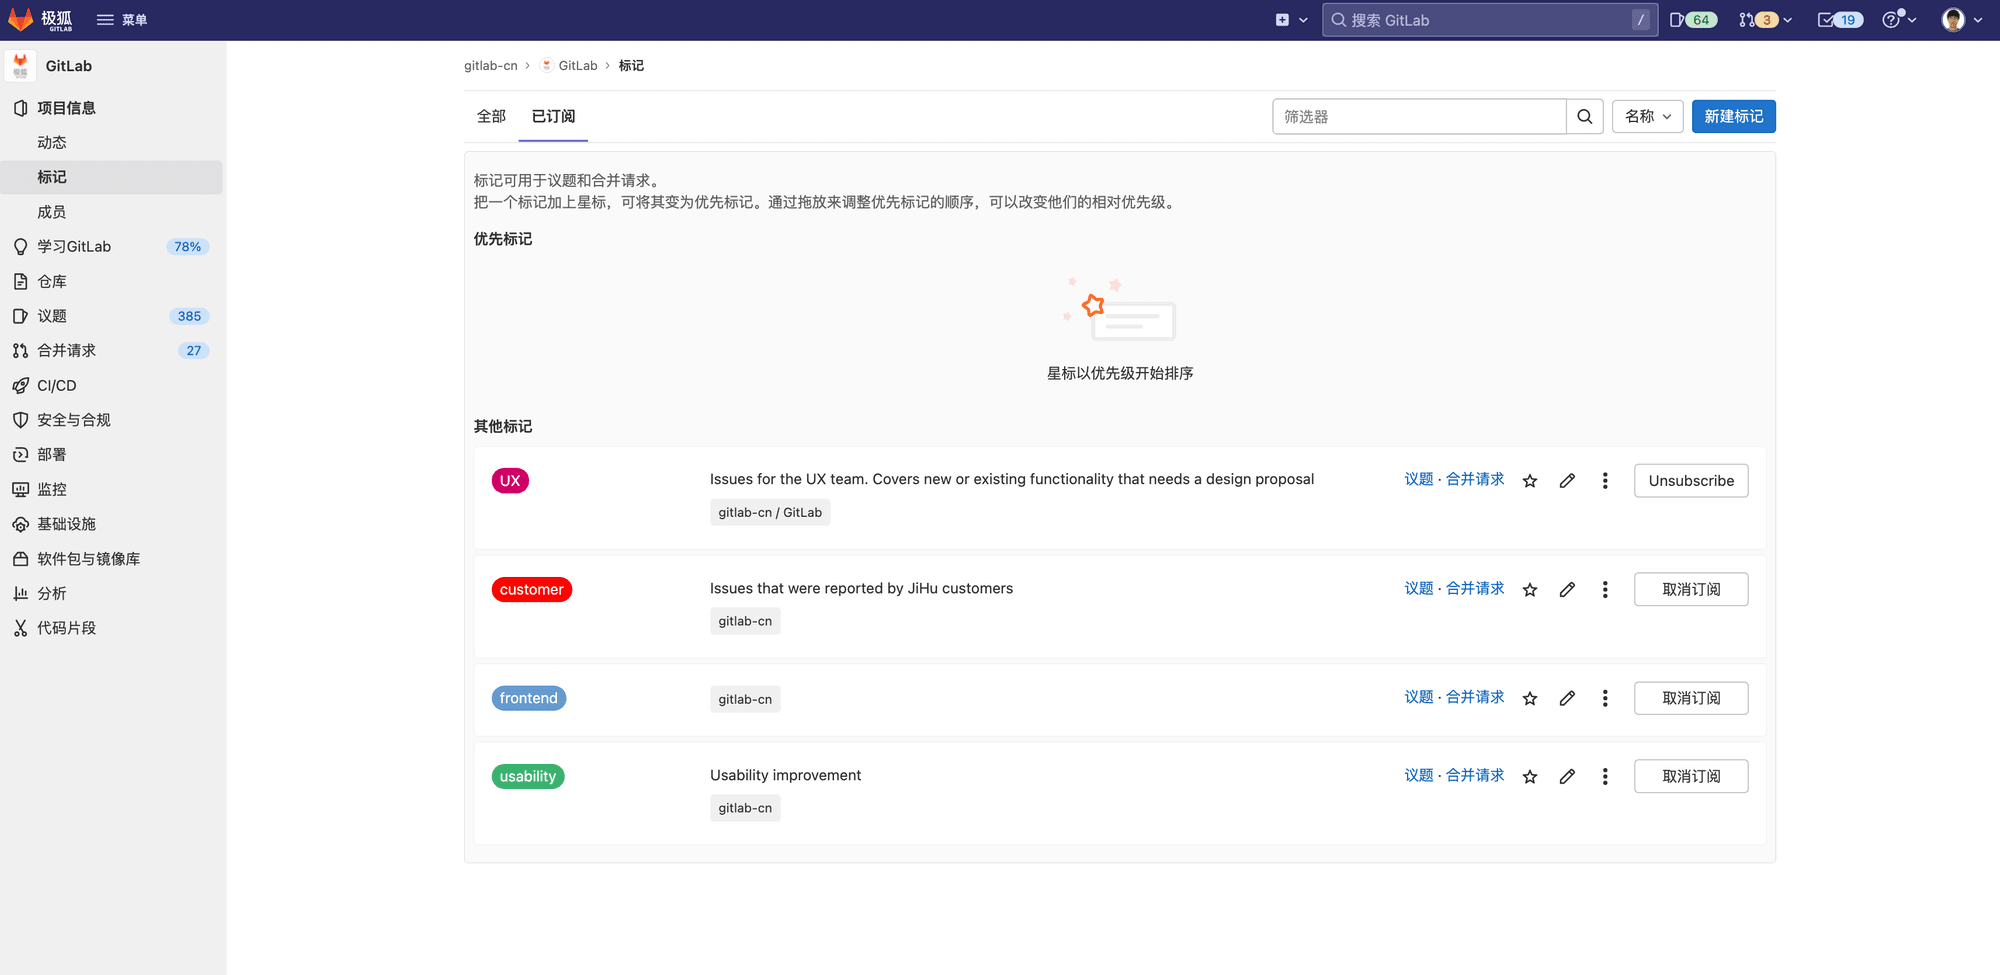Open issues counter showing 64
The width and height of the screenshot is (2000, 975).
(1693, 20)
